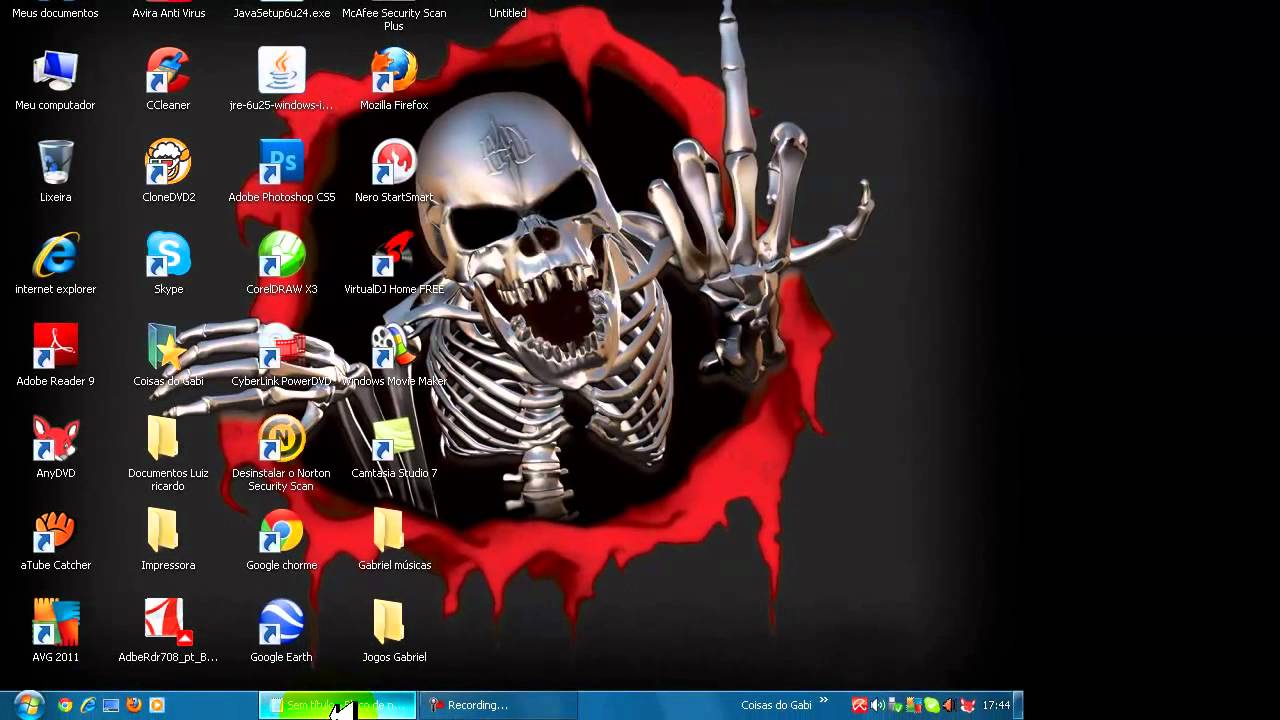This screenshot has height=720, width=1280.
Task: Open Mozilla Firefox desktop shortcut
Action: pos(394,80)
